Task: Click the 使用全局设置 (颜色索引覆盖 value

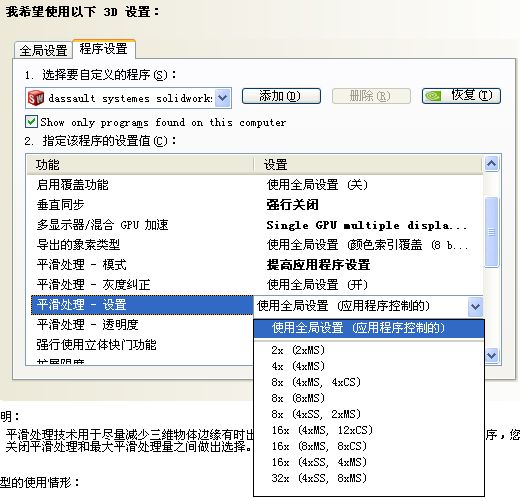Action: point(368,245)
